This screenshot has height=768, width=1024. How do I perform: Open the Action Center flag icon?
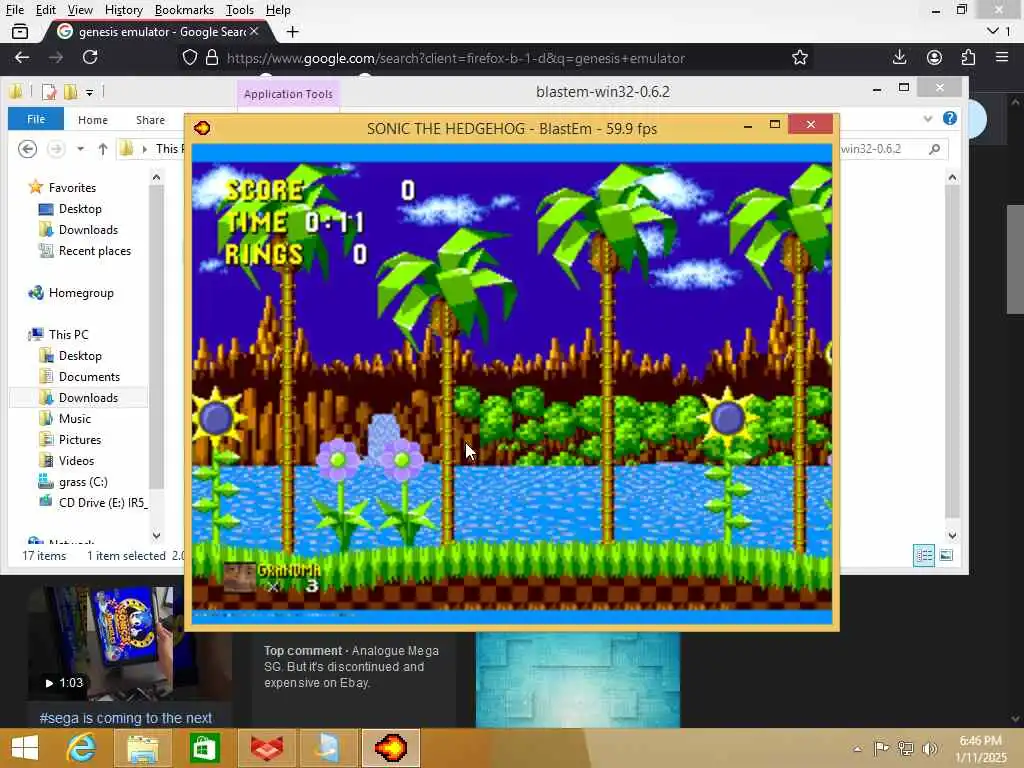pyautogui.click(x=881, y=748)
